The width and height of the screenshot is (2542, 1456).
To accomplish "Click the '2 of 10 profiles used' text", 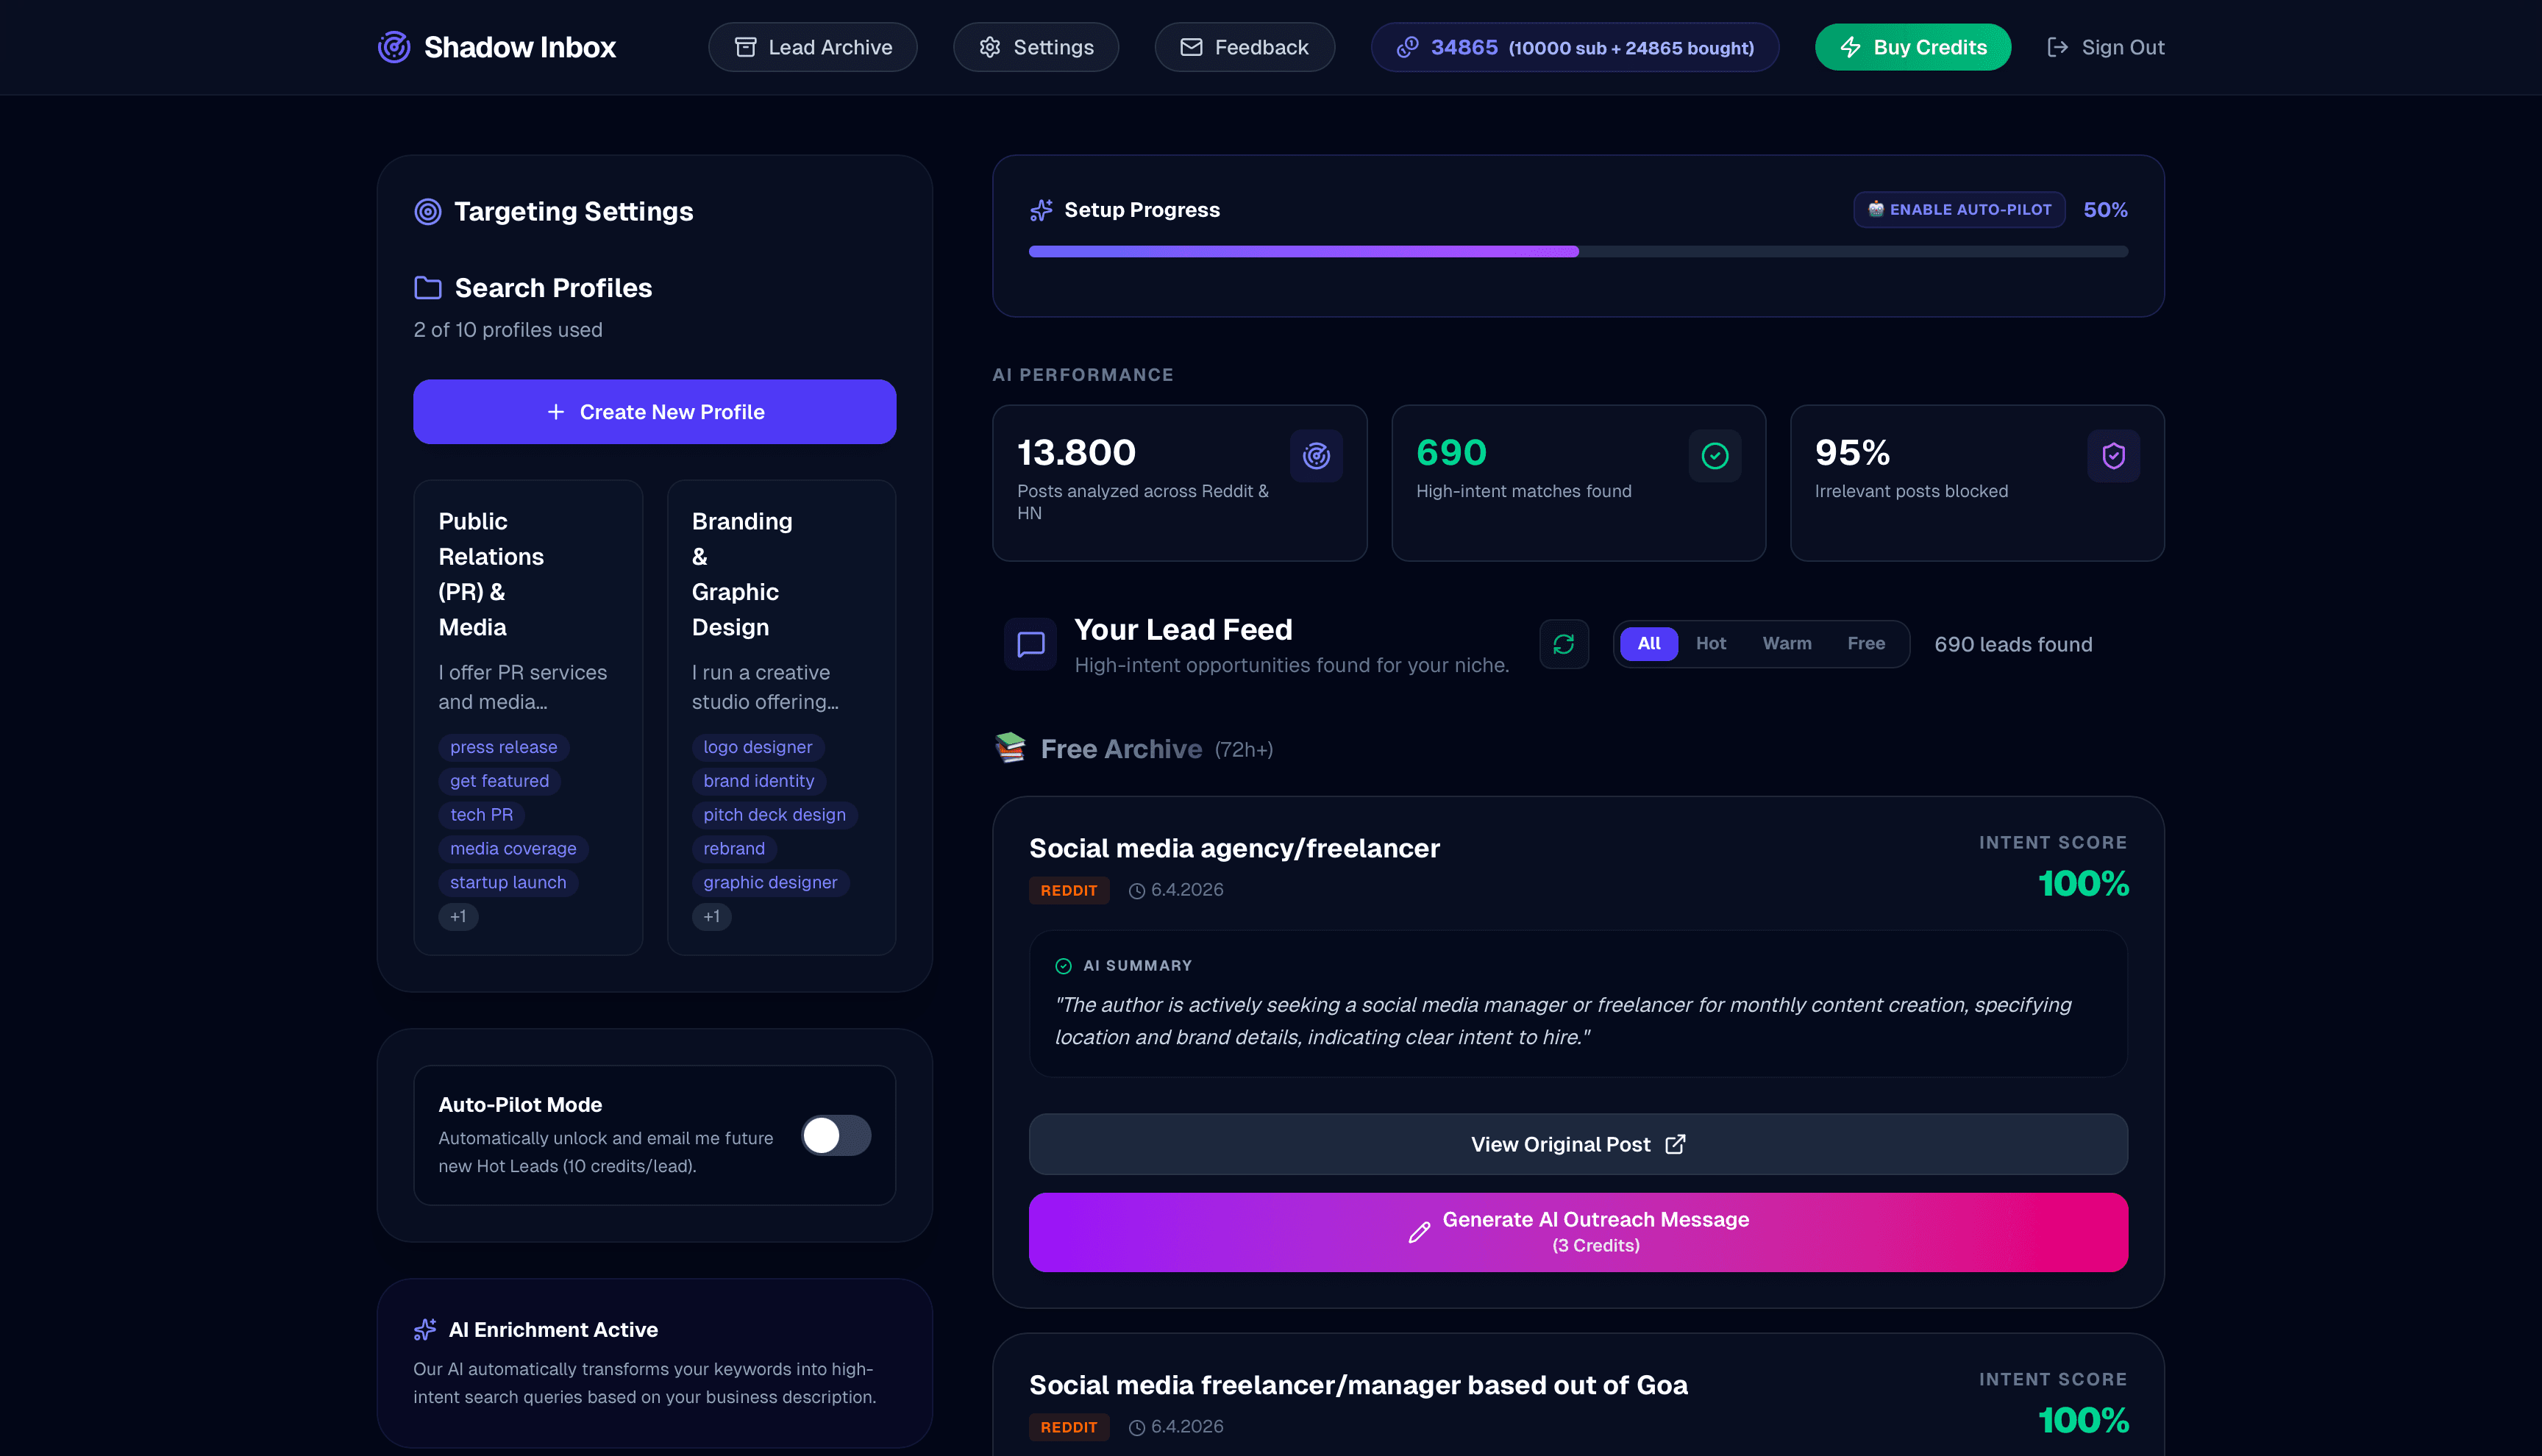I will coord(508,330).
